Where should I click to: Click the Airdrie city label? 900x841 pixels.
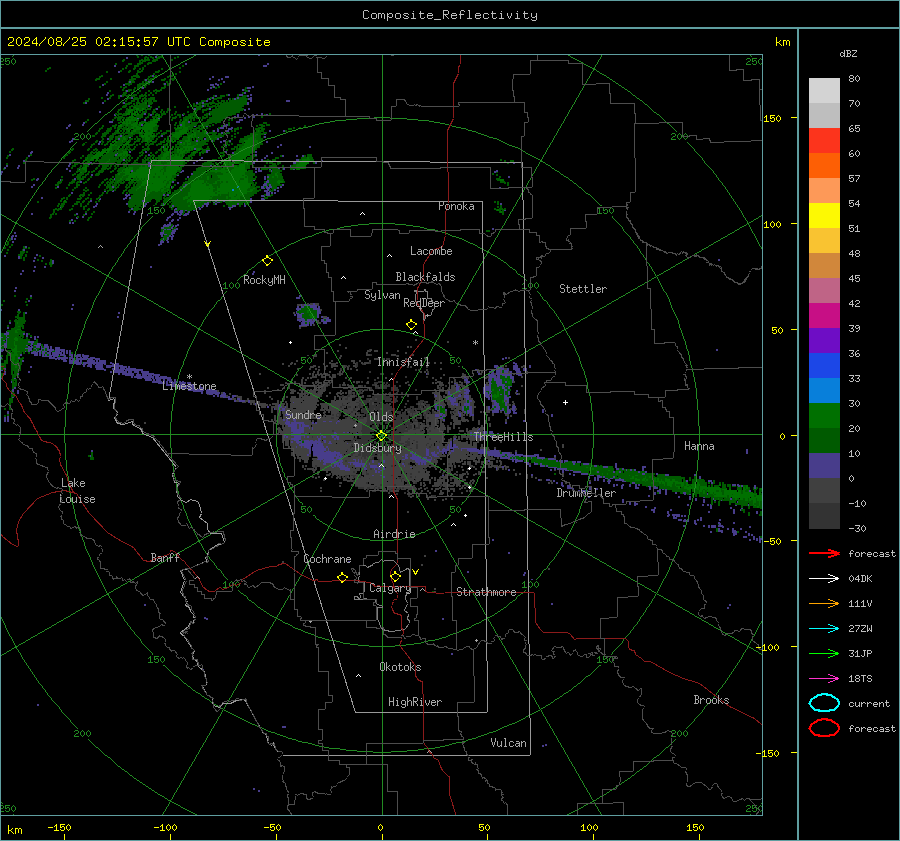coord(394,534)
